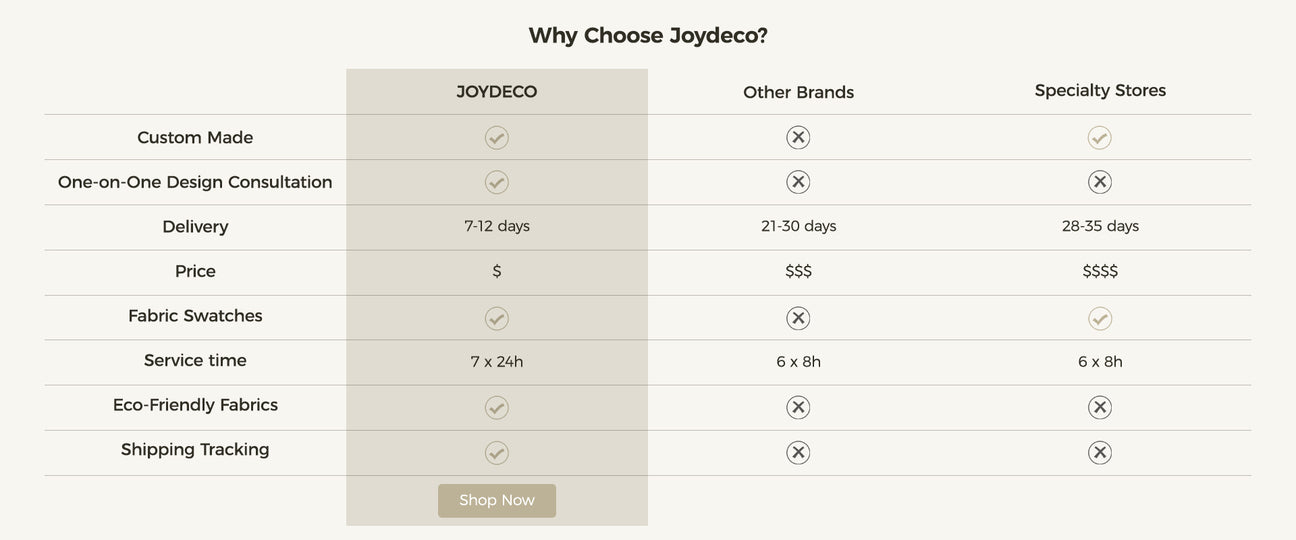Viewport: 1296px width, 540px height.
Task: Click the 7-12 days delivery cell
Action: [x=497, y=226]
